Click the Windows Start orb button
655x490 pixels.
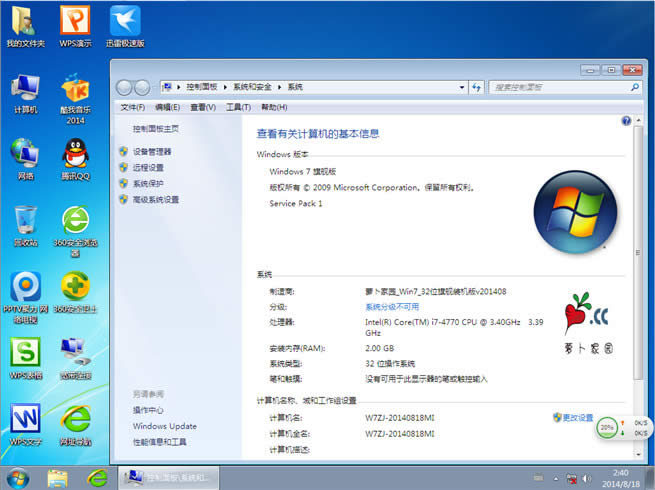click(17, 476)
